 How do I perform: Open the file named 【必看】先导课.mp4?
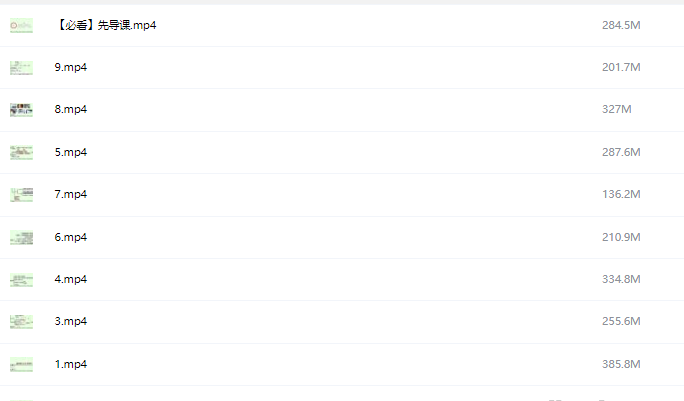tap(105, 25)
